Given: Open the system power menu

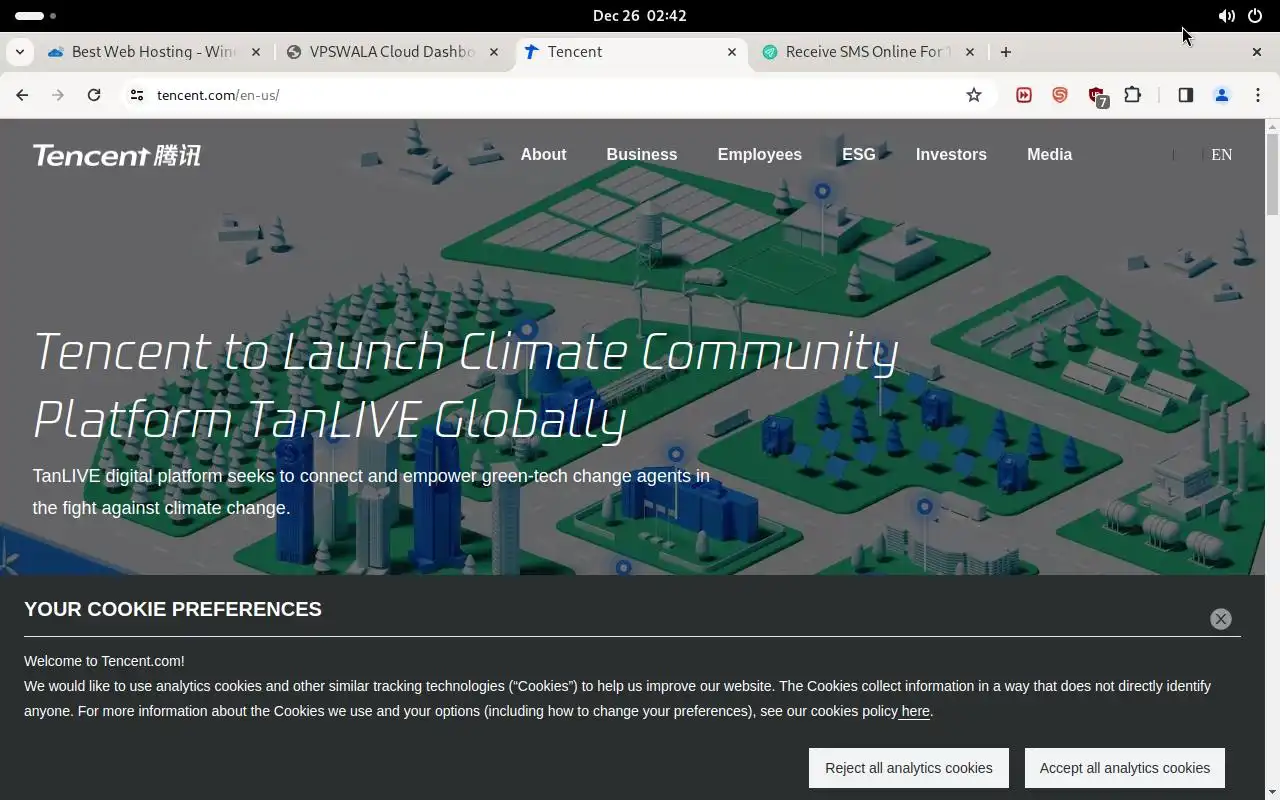Looking at the screenshot, I should 1255,16.
